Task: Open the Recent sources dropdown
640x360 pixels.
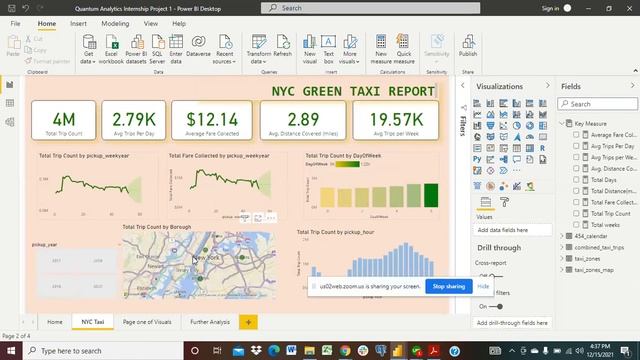Action: tap(224, 49)
